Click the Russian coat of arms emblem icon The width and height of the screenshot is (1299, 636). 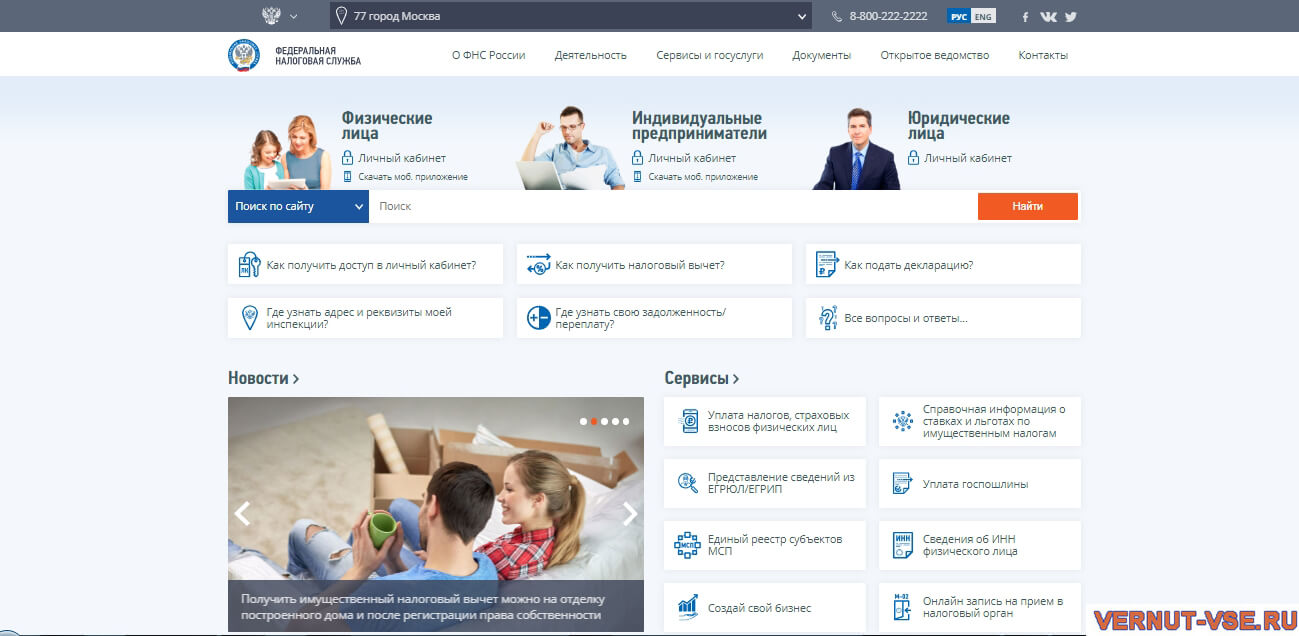click(271, 16)
